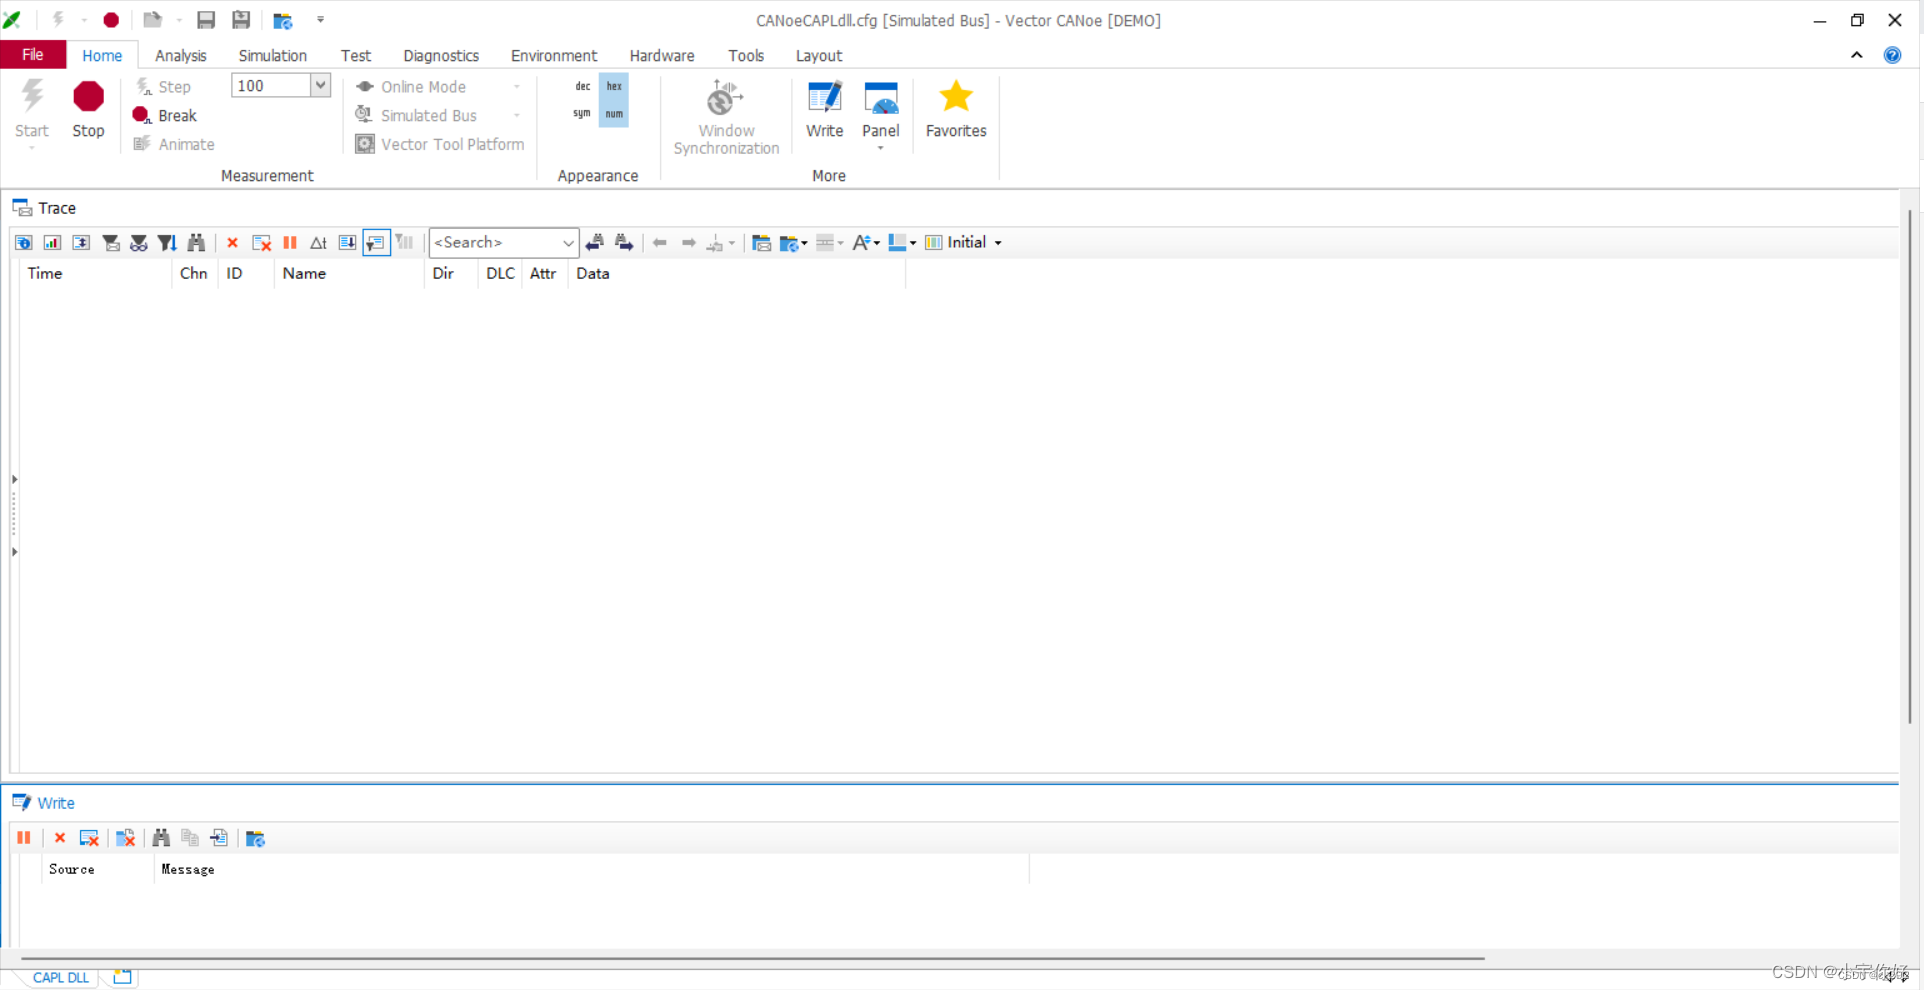Navigate to previous marker with left arrow
This screenshot has height=990, width=1924.
[x=660, y=242]
